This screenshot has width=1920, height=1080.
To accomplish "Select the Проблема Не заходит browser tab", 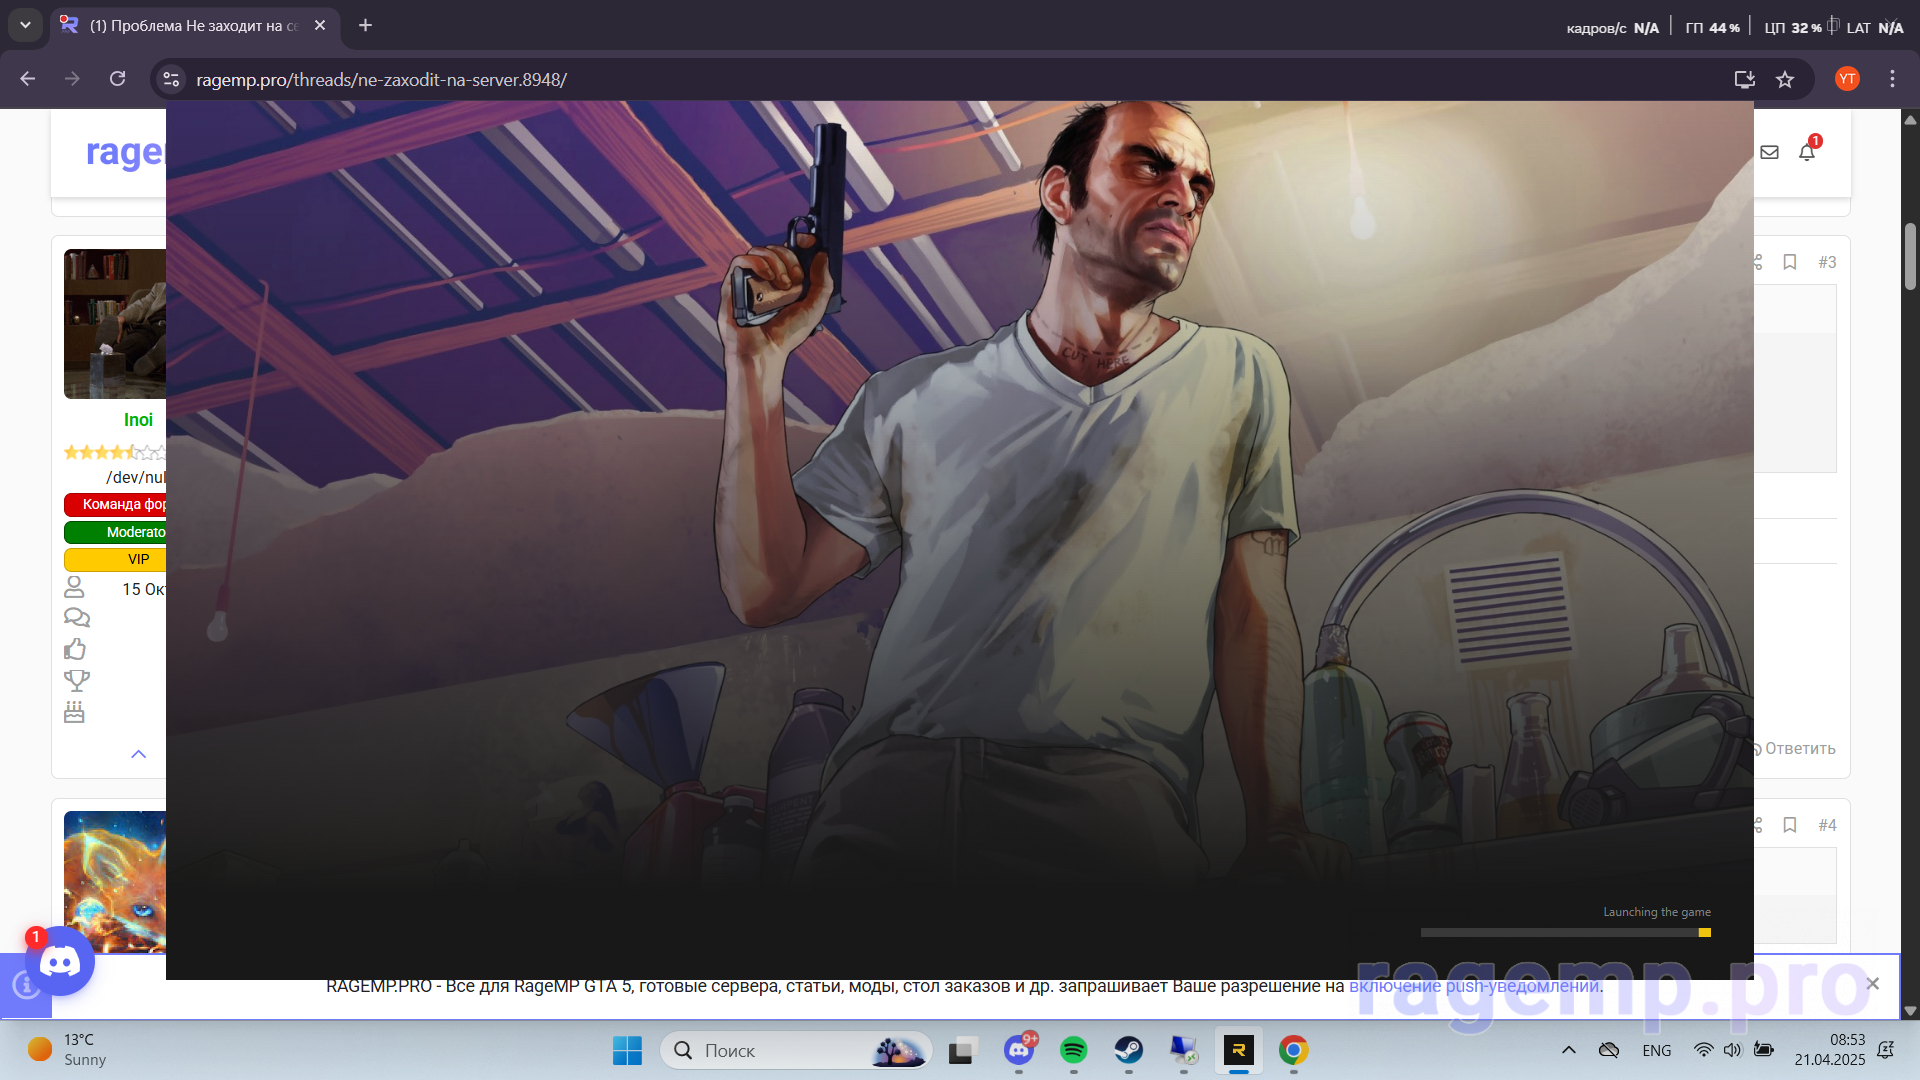I will click(x=193, y=25).
